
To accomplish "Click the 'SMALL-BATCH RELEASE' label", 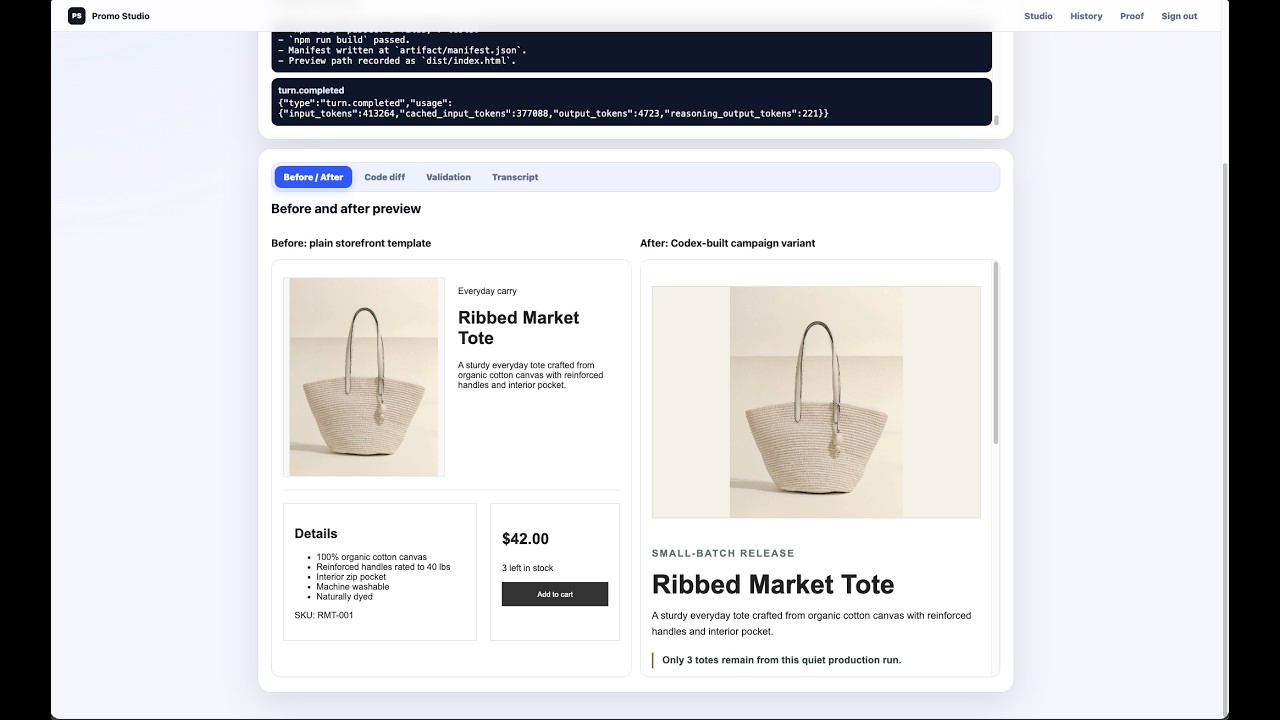I will [723, 553].
